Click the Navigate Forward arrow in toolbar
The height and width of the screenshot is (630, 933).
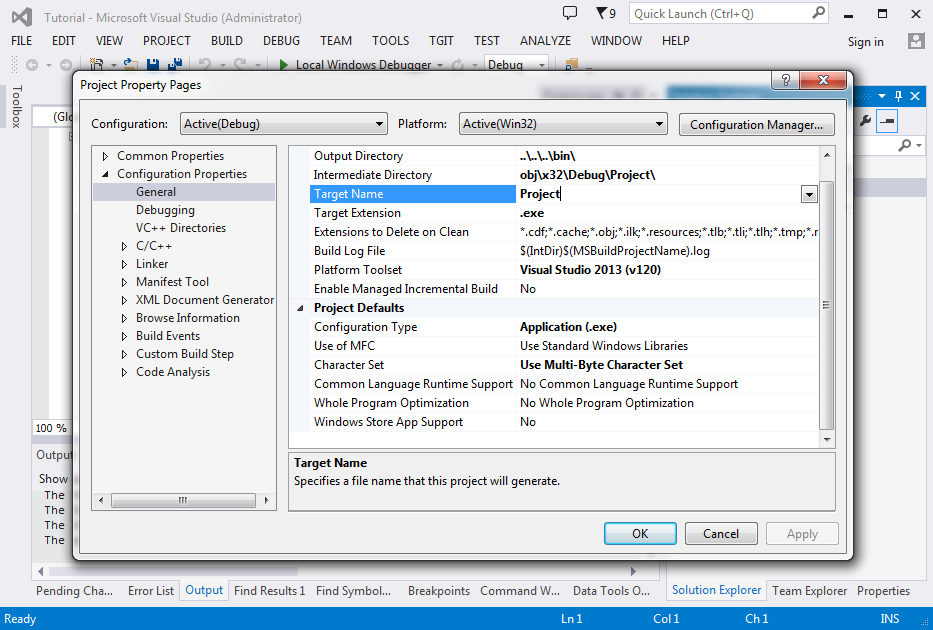coord(66,65)
